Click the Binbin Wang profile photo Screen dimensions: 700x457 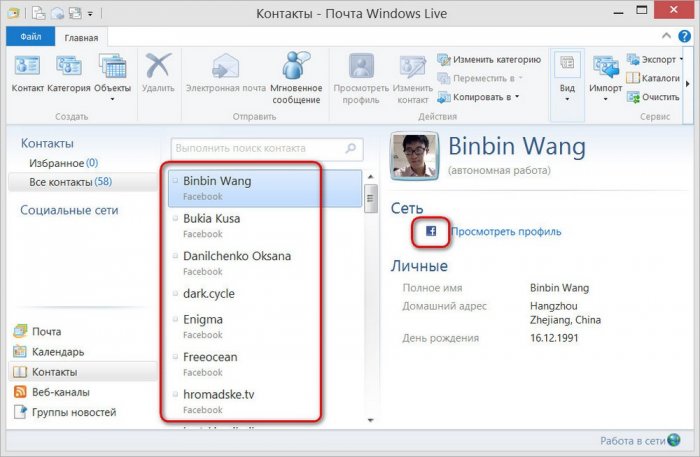click(414, 156)
